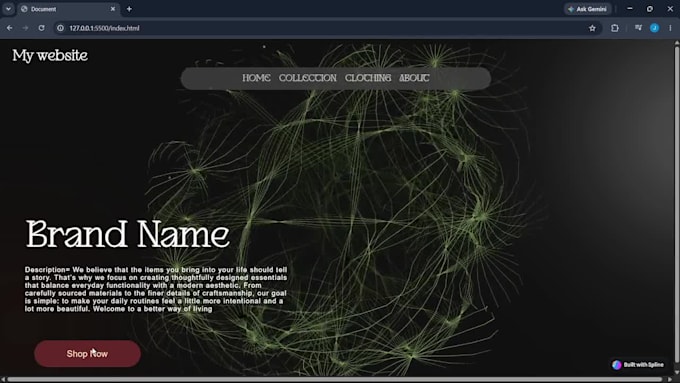680x383 pixels.
Task: View site information icon in address bar
Action: pyautogui.click(x=60, y=28)
